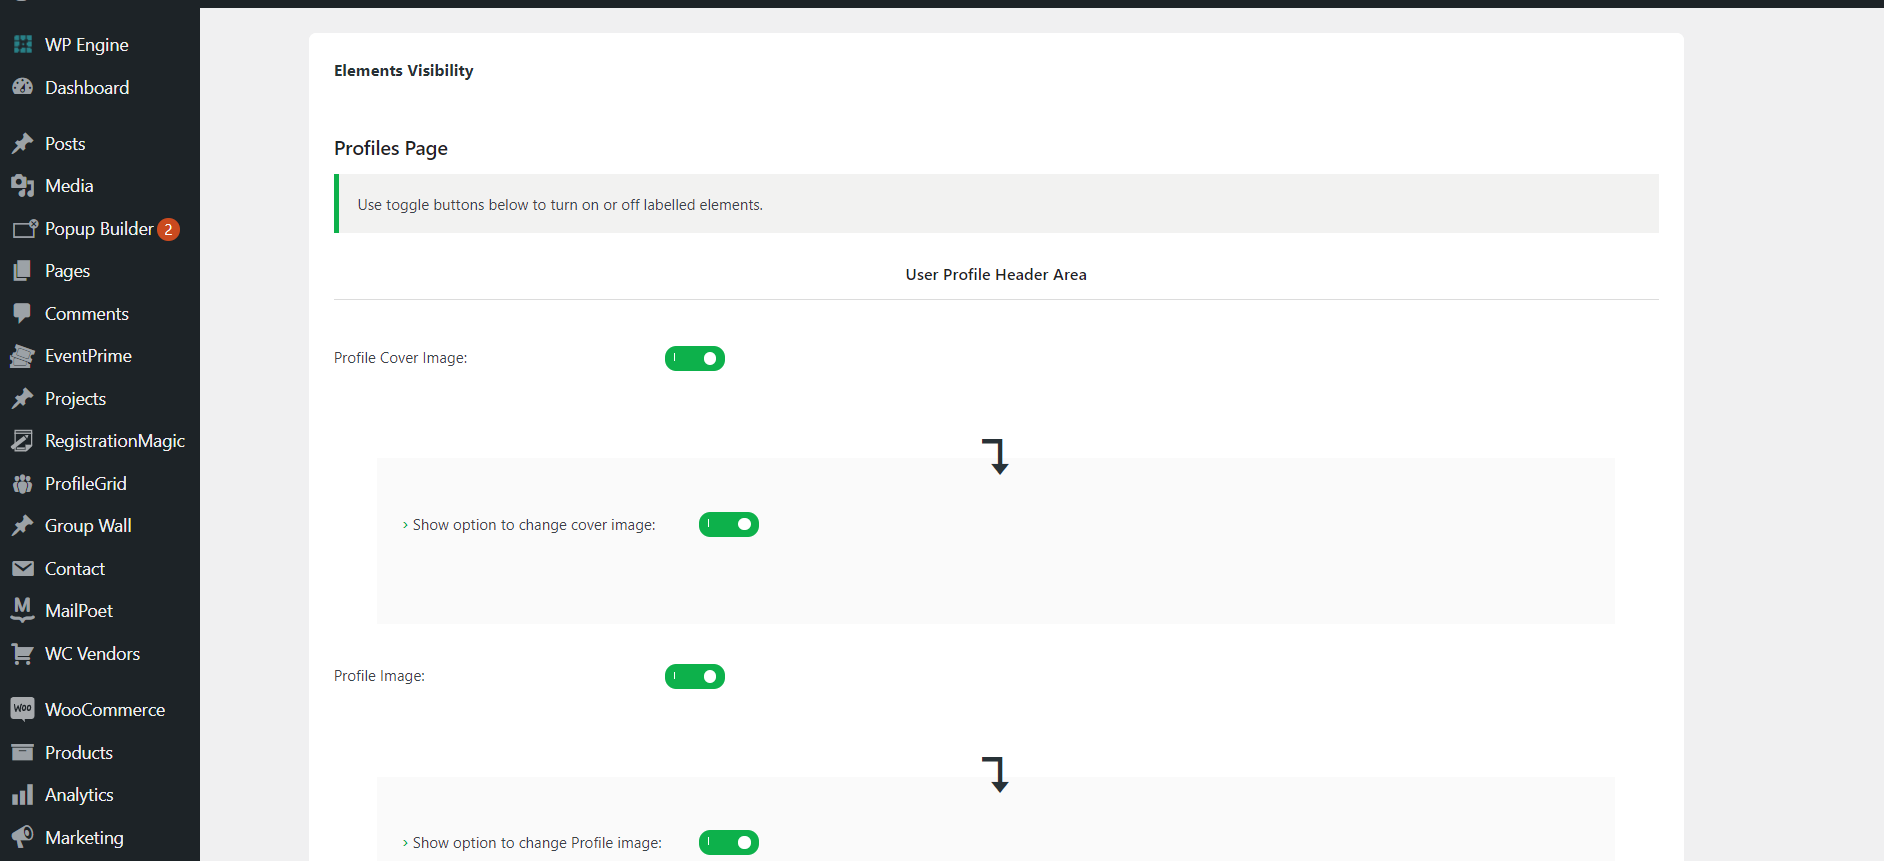Click the RegistrationMagic sidebar icon
The width and height of the screenshot is (1884, 861).
click(x=22, y=441)
